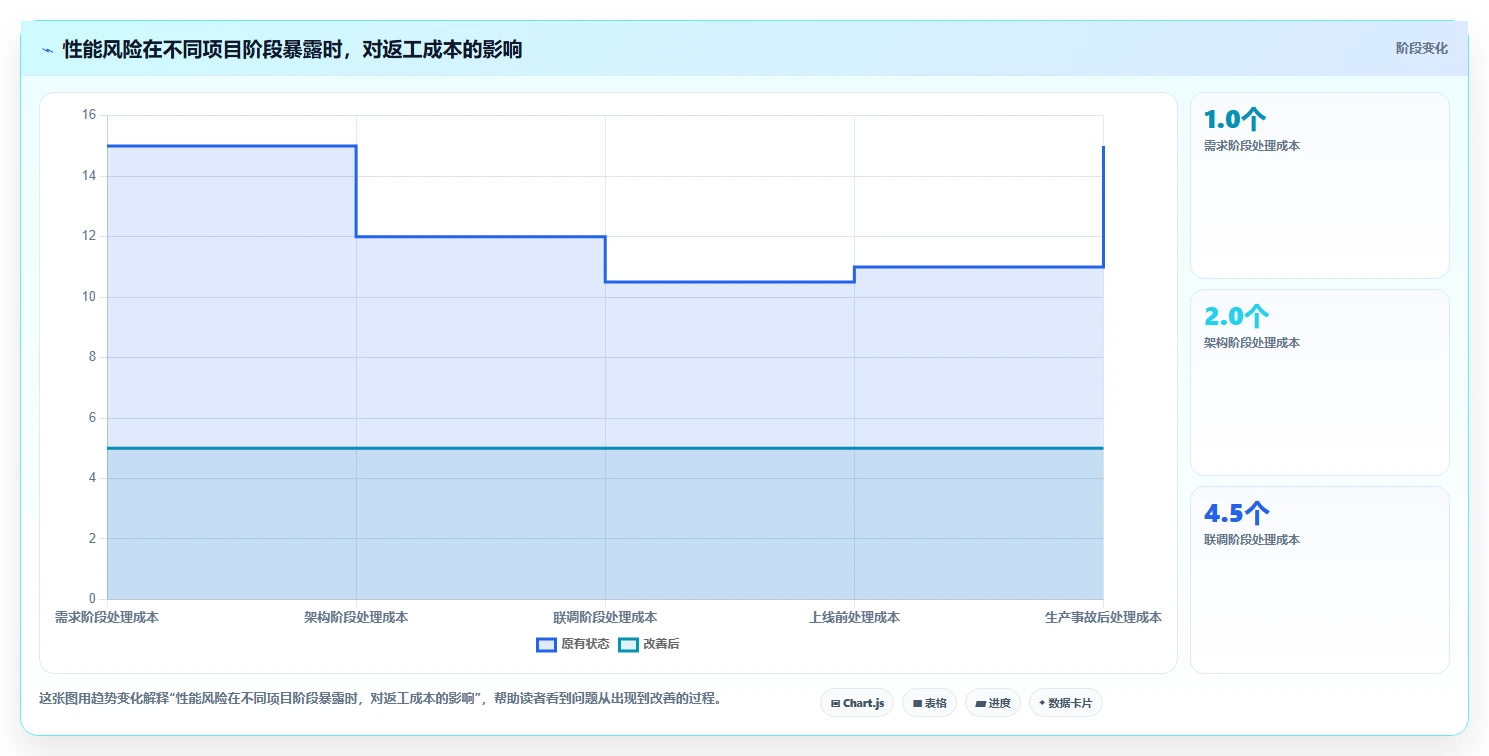
Task: Click x-axis label 架构阶段处理成本
Action: coord(356,617)
